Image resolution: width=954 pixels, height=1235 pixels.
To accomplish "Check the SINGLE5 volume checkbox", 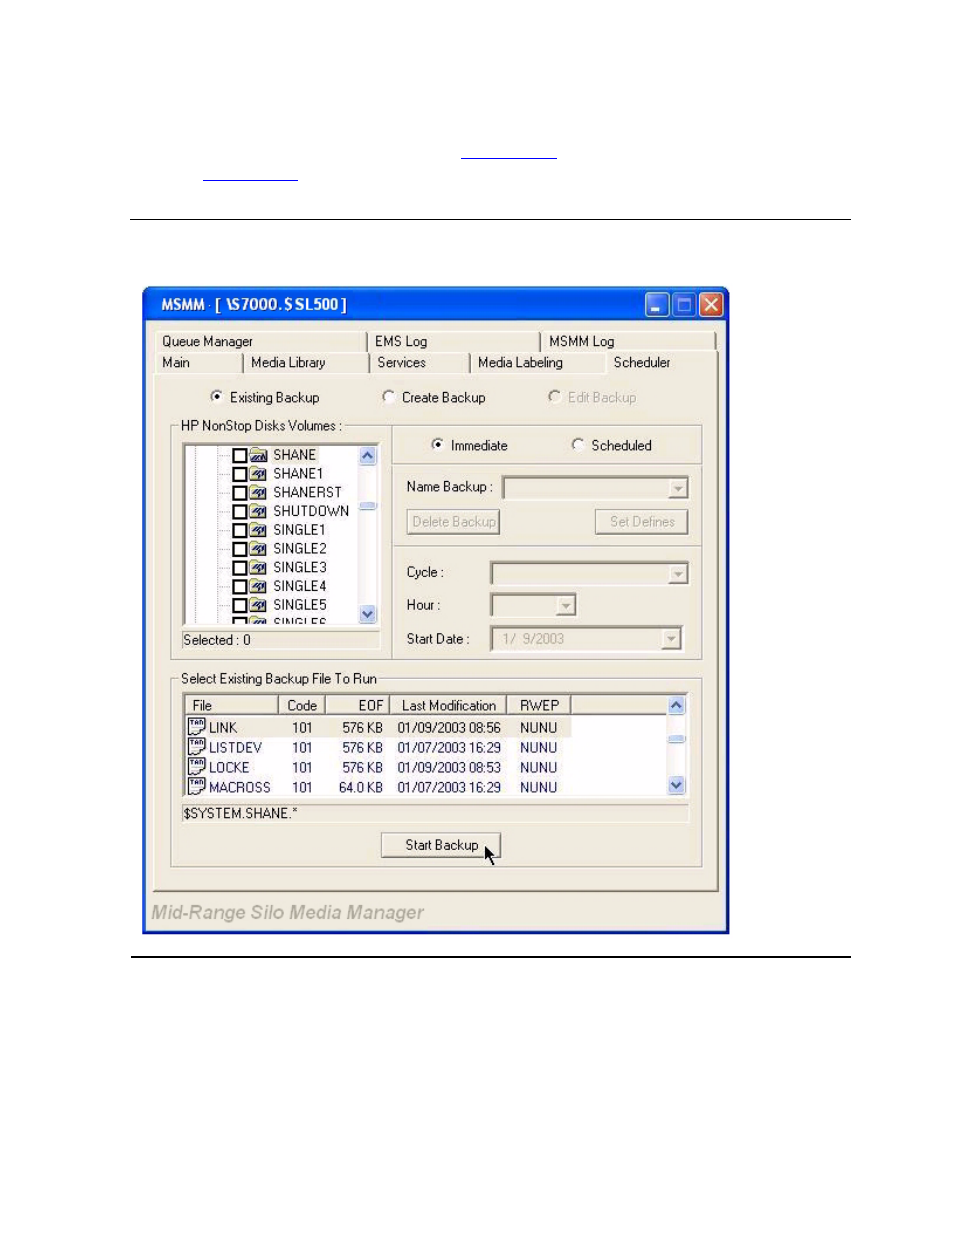I will [x=240, y=605].
